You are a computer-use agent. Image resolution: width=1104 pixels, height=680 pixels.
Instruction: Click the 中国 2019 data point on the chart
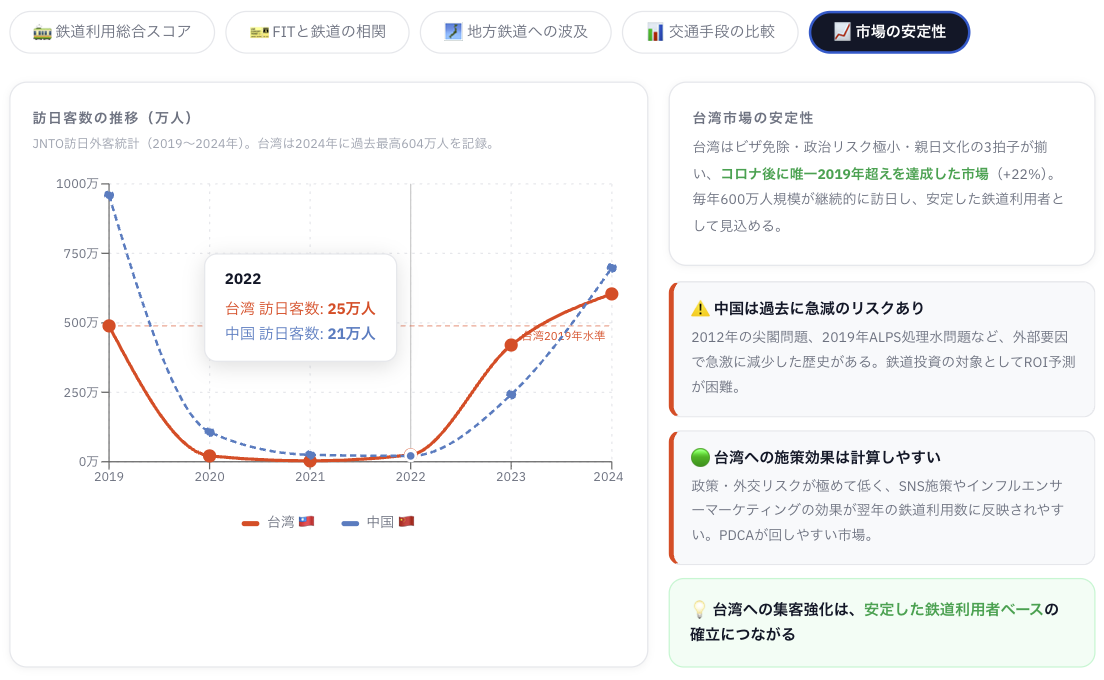point(109,195)
